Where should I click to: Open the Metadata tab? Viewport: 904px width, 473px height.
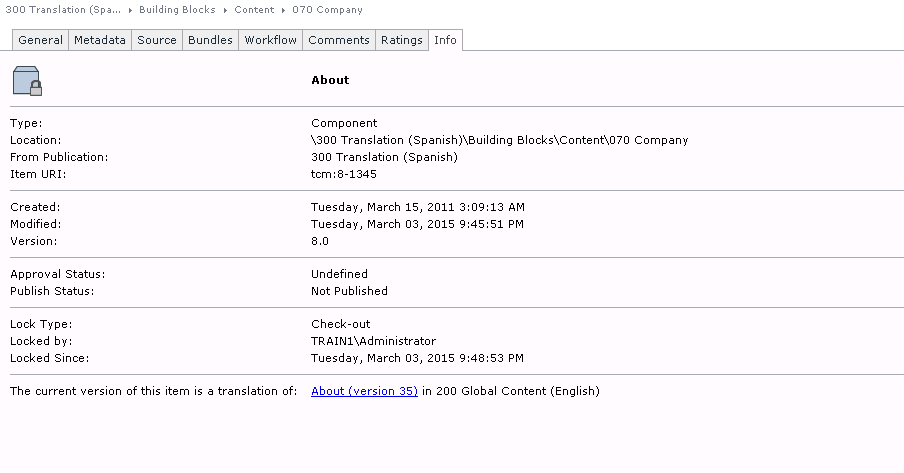100,40
